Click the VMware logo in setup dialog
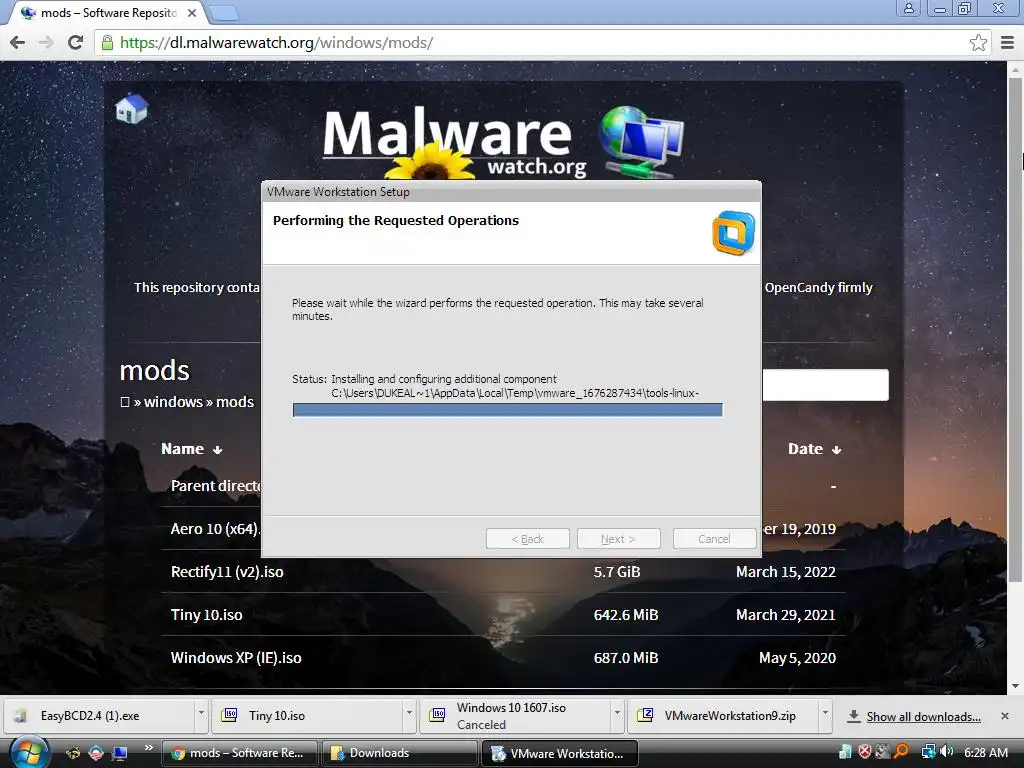The height and width of the screenshot is (768, 1024). (x=733, y=233)
